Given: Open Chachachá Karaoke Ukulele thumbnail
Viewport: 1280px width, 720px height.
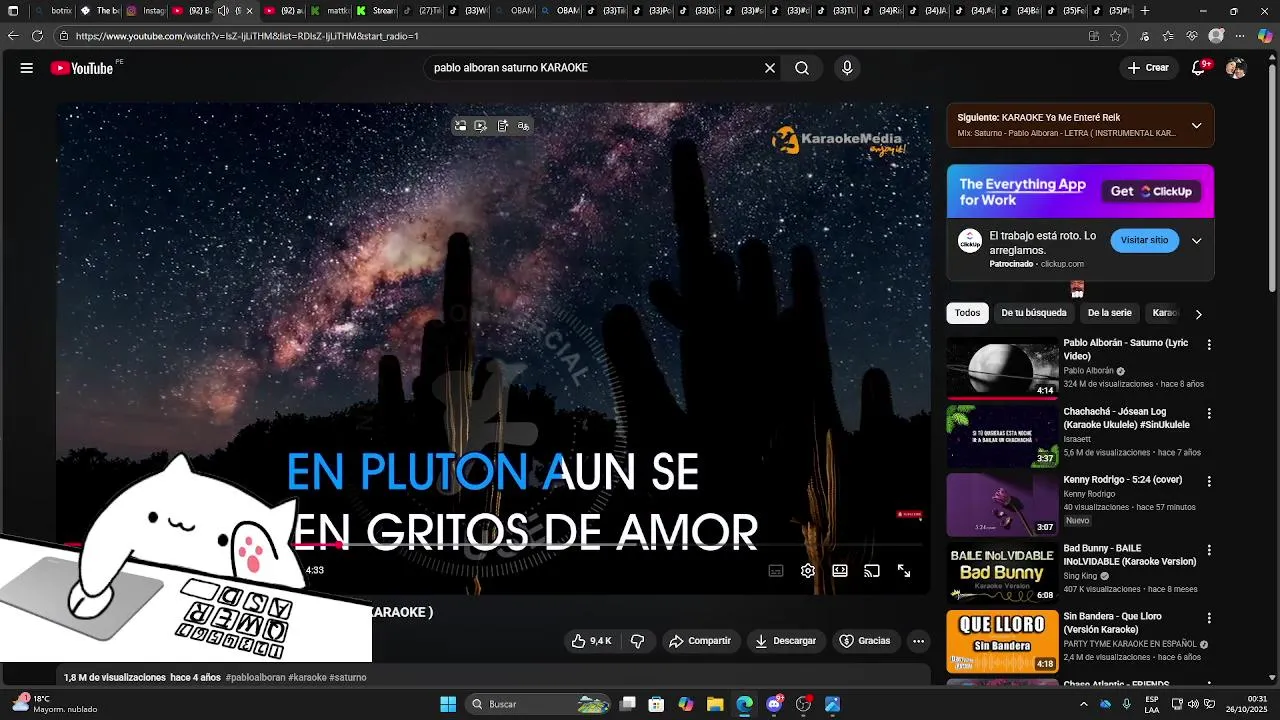Looking at the screenshot, I should (1002, 436).
